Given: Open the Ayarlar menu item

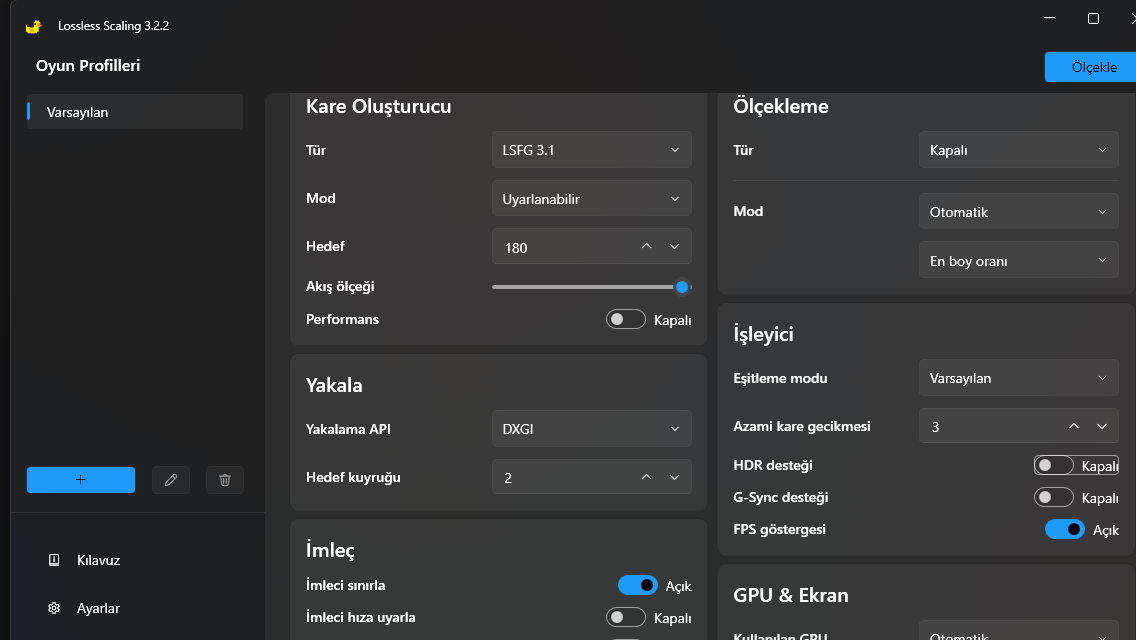Looking at the screenshot, I should click(99, 608).
